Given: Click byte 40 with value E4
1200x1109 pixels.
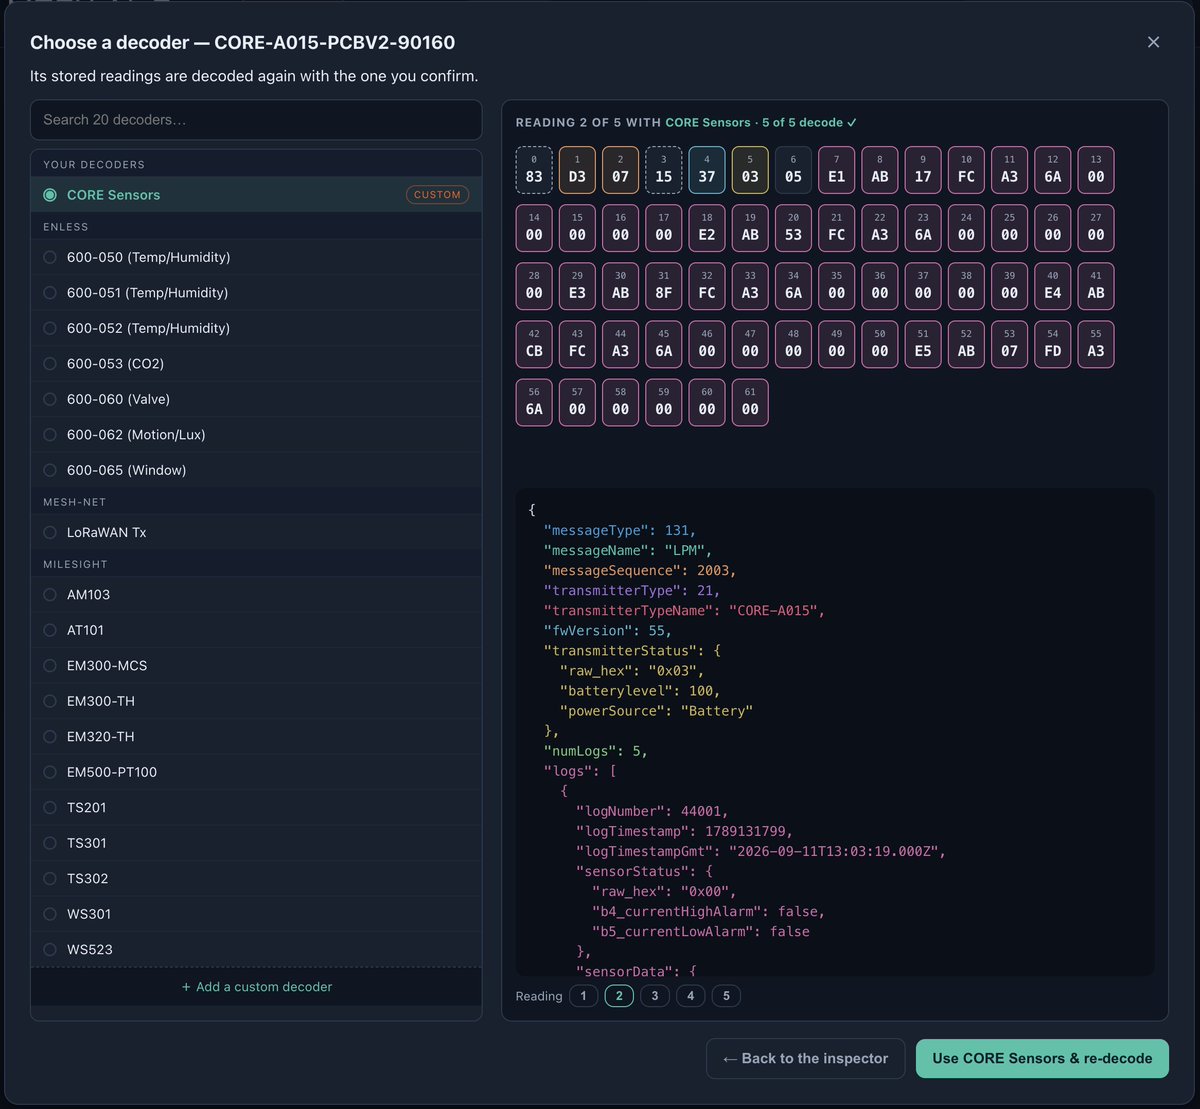Looking at the screenshot, I should (x=1053, y=286).
